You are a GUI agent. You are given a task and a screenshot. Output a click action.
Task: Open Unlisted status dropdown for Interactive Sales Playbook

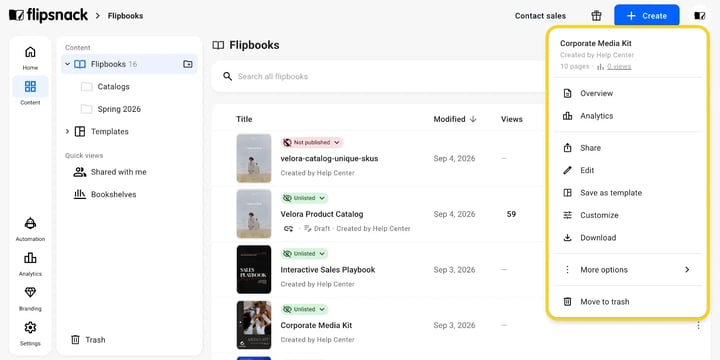tap(304, 254)
